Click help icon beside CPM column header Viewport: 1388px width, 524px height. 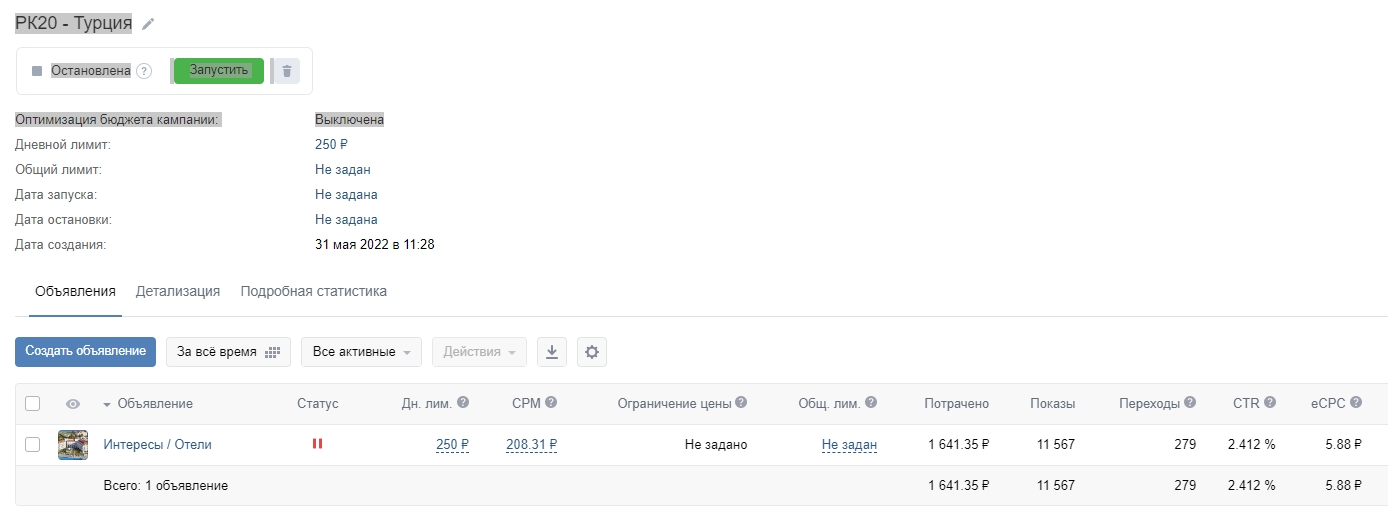(551, 403)
